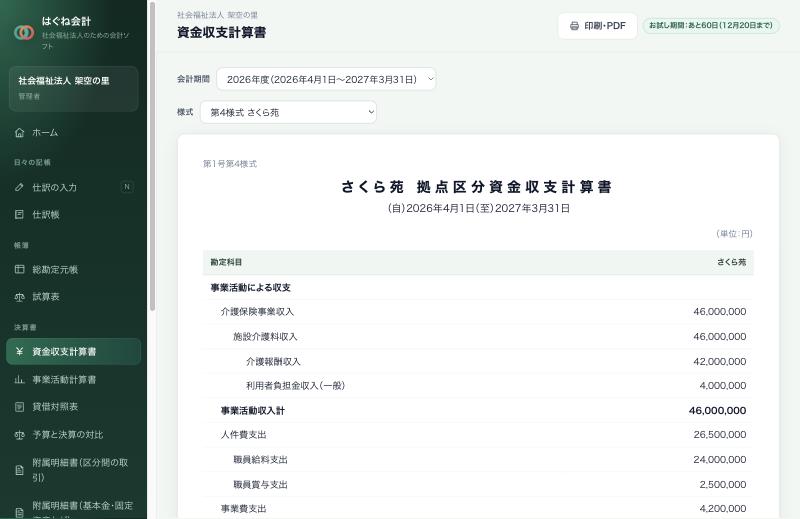Open 総勘定元帳 in the sidebar
800x519 pixels.
73,269
